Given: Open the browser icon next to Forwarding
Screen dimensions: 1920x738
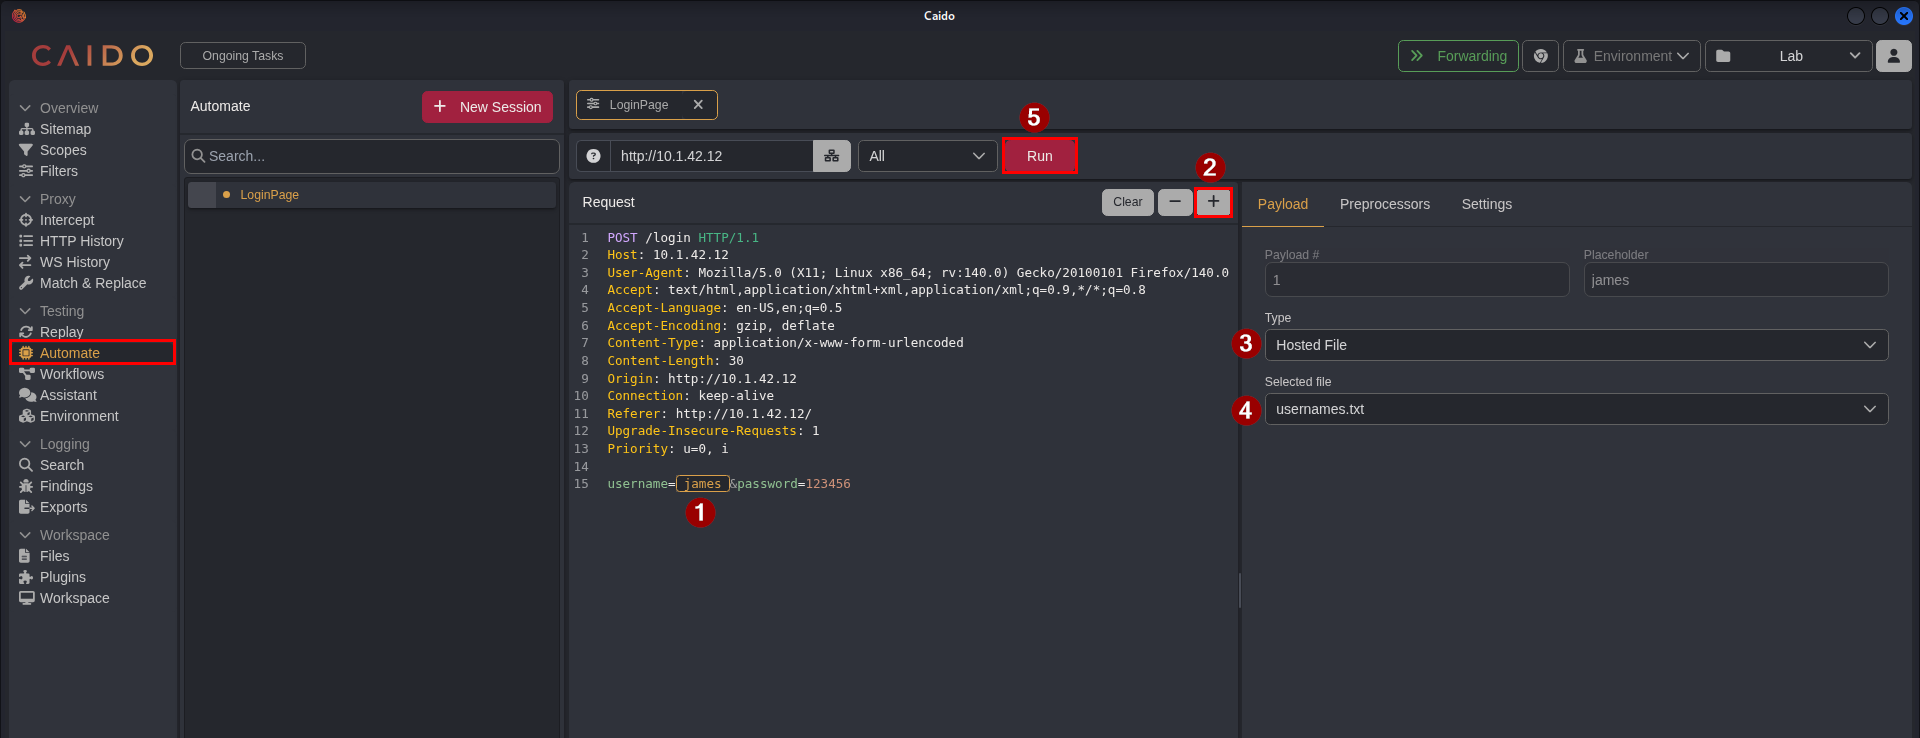Looking at the screenshot, I should click(x=1540, y=56).
